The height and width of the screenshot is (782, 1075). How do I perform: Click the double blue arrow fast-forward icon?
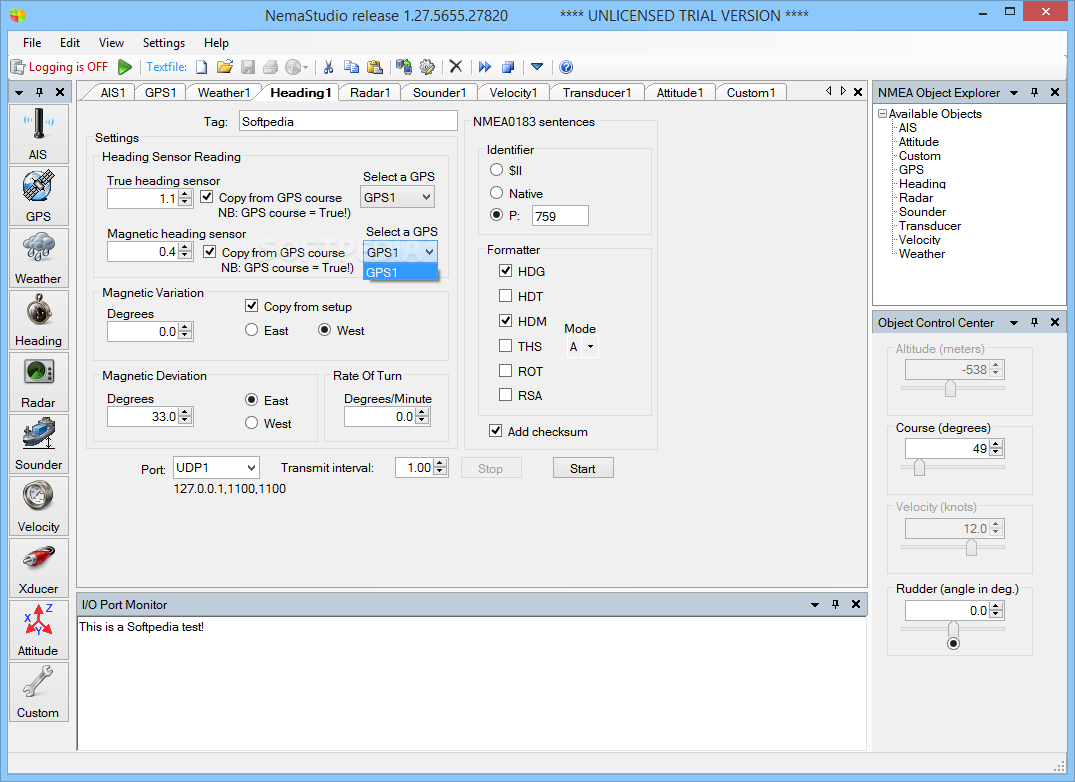pyautogui.click(x=485, y=66)
